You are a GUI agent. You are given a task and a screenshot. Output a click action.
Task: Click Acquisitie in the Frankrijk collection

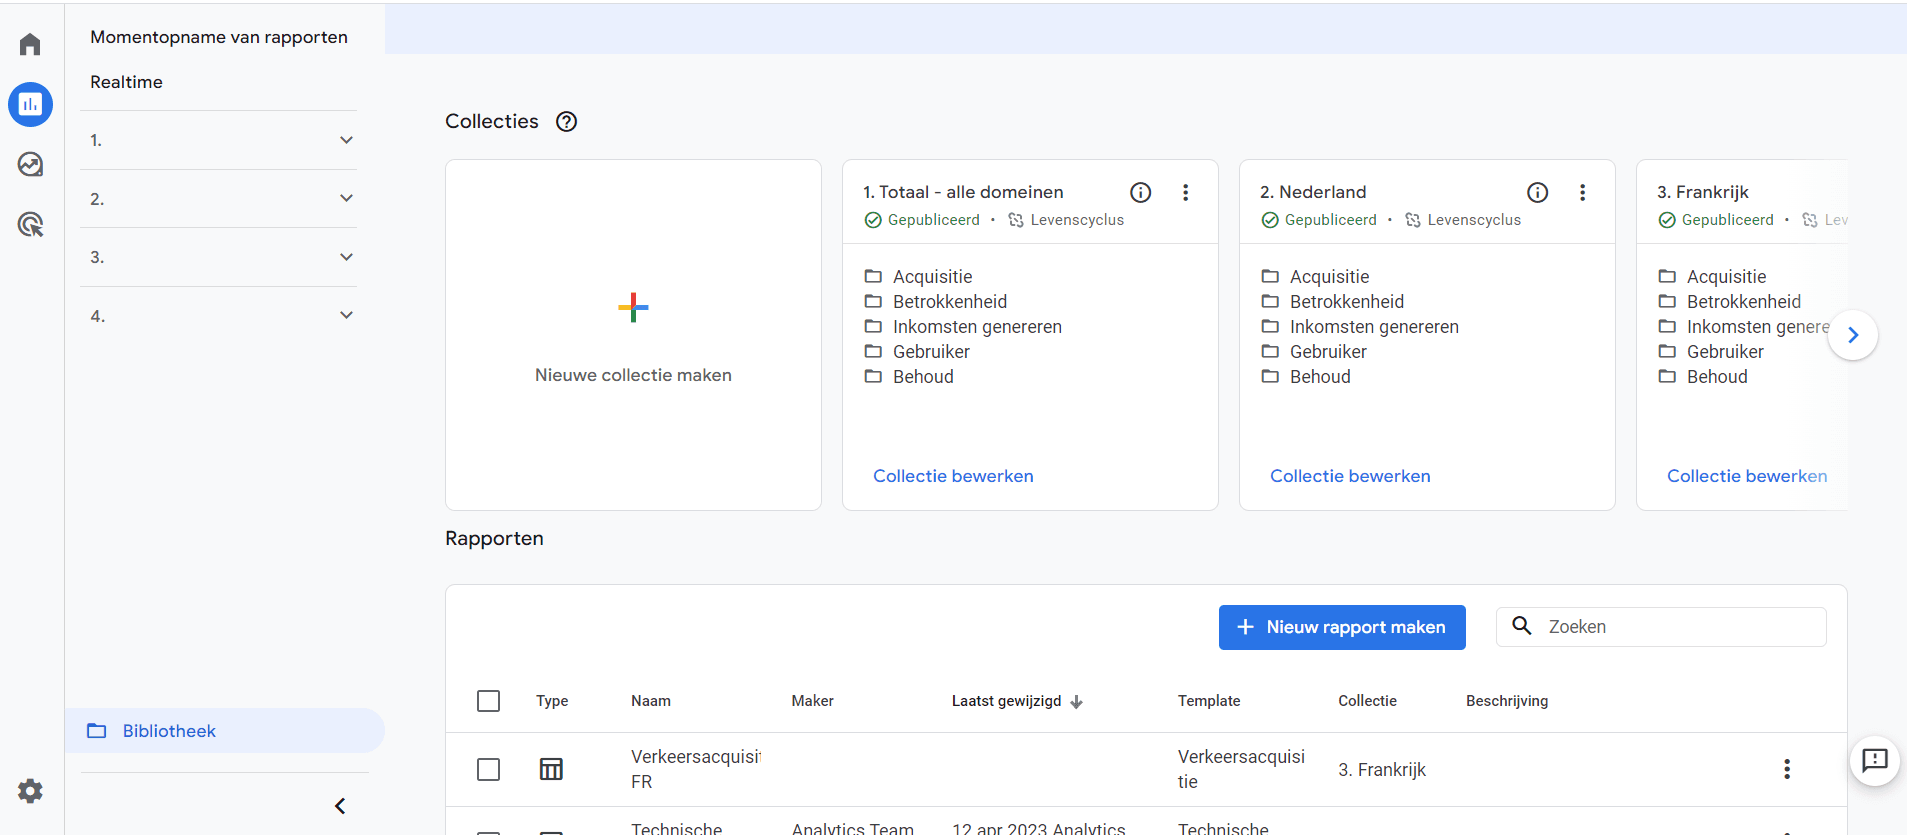1726,277
